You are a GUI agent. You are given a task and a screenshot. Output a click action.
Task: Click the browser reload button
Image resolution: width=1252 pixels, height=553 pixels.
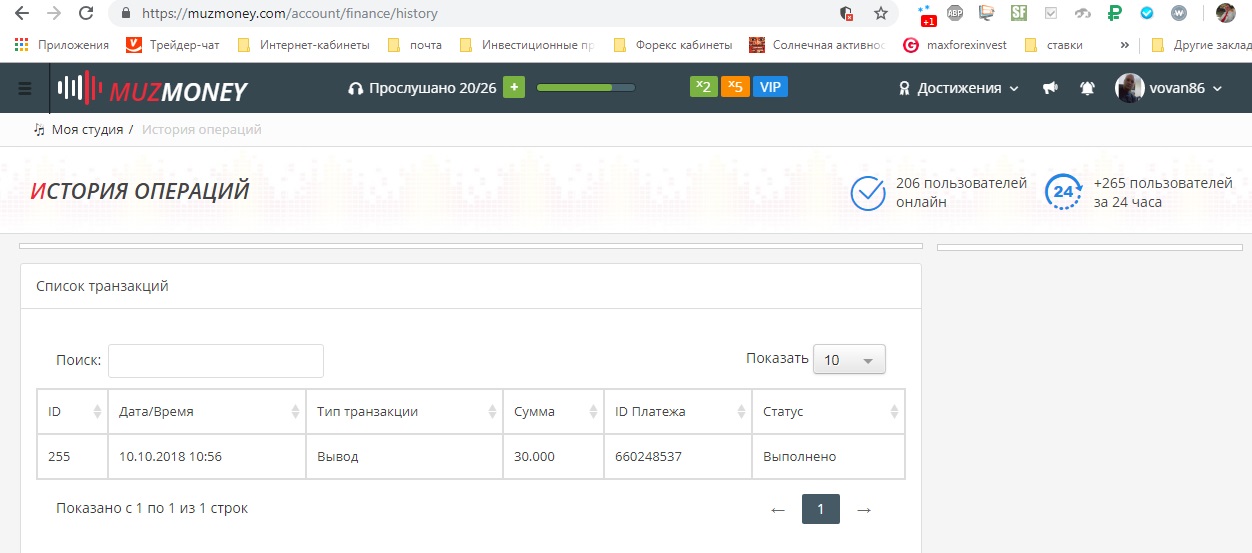86,14
